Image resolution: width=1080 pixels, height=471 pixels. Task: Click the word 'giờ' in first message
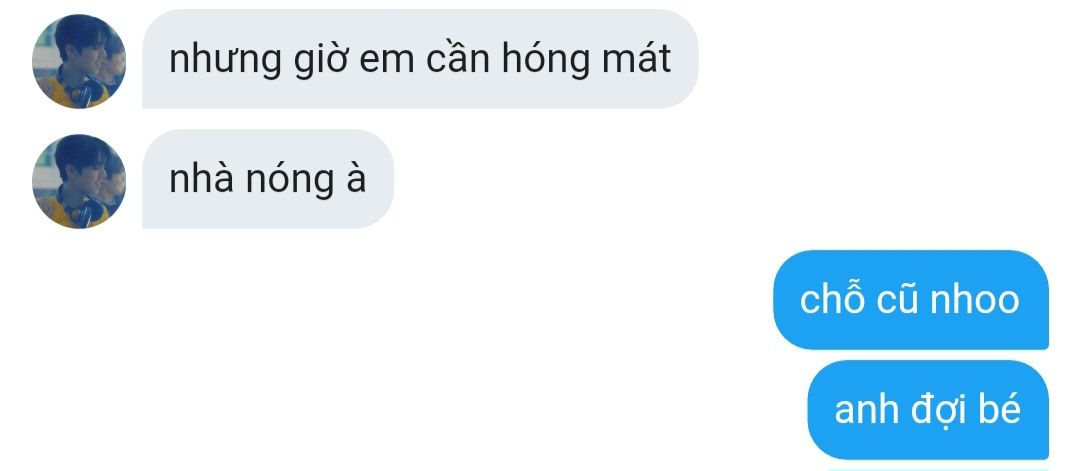click(x=320, y=61)
